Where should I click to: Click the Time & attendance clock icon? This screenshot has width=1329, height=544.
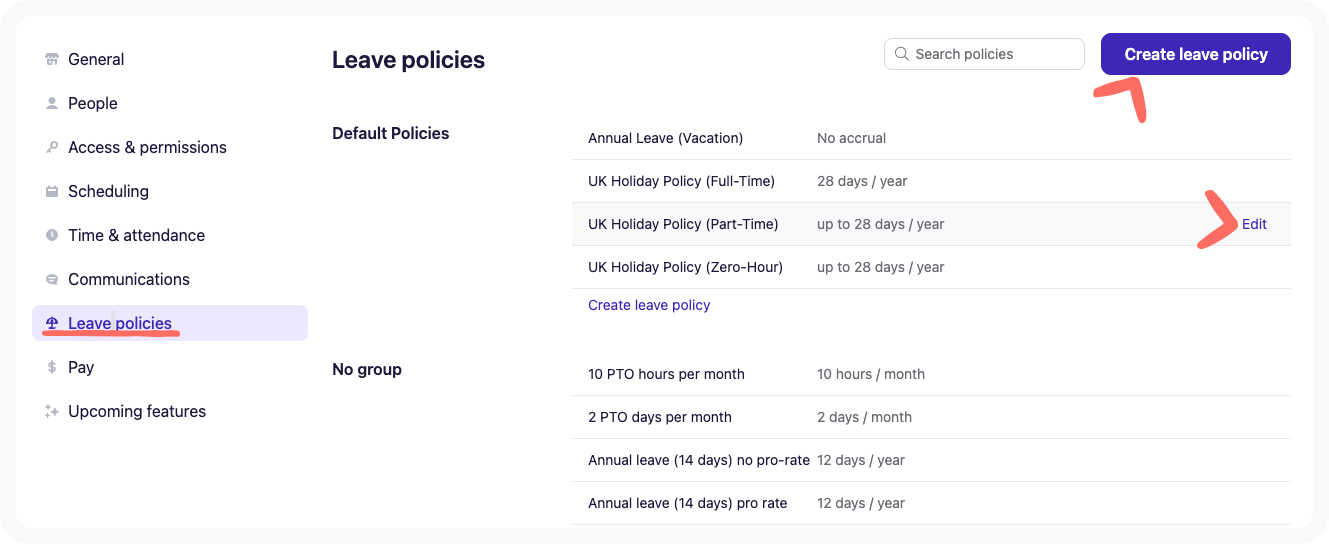(x=52, y=235)
